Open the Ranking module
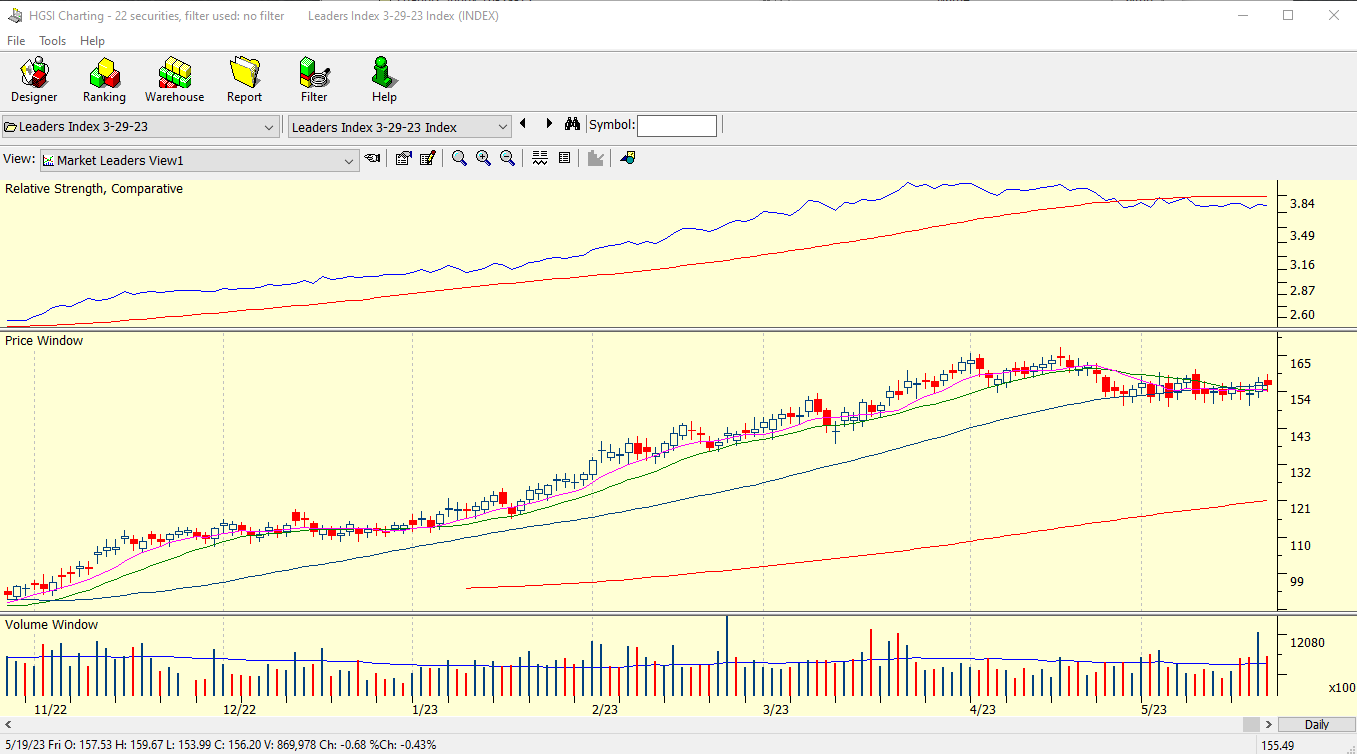Screen dimensions: 1357x754 point(104,80)
